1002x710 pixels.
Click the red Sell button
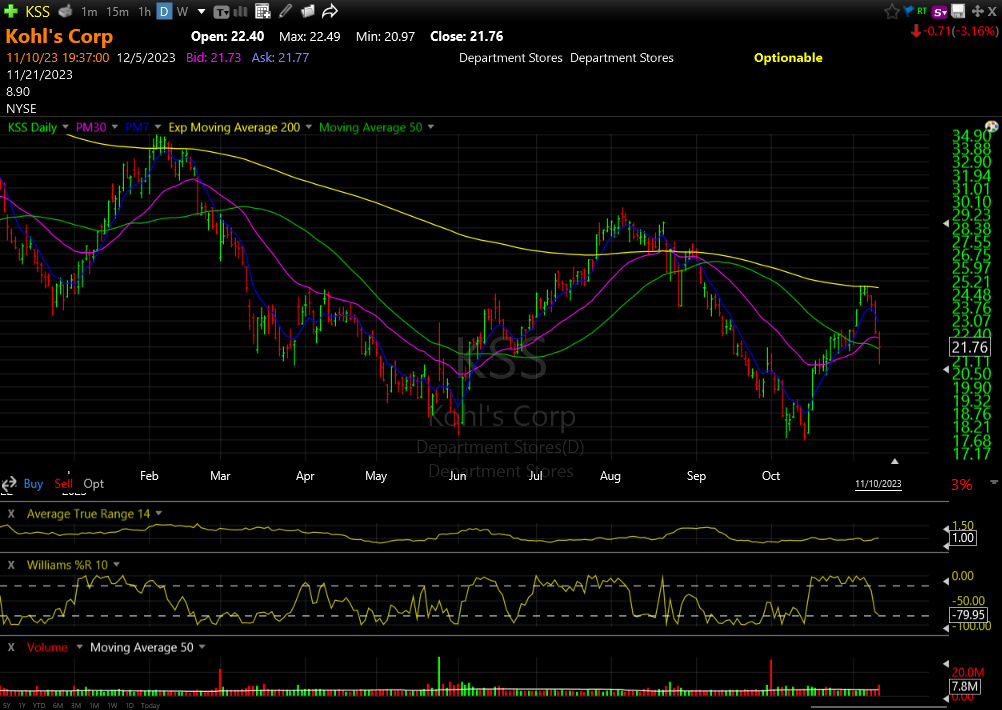coord(63,484)
